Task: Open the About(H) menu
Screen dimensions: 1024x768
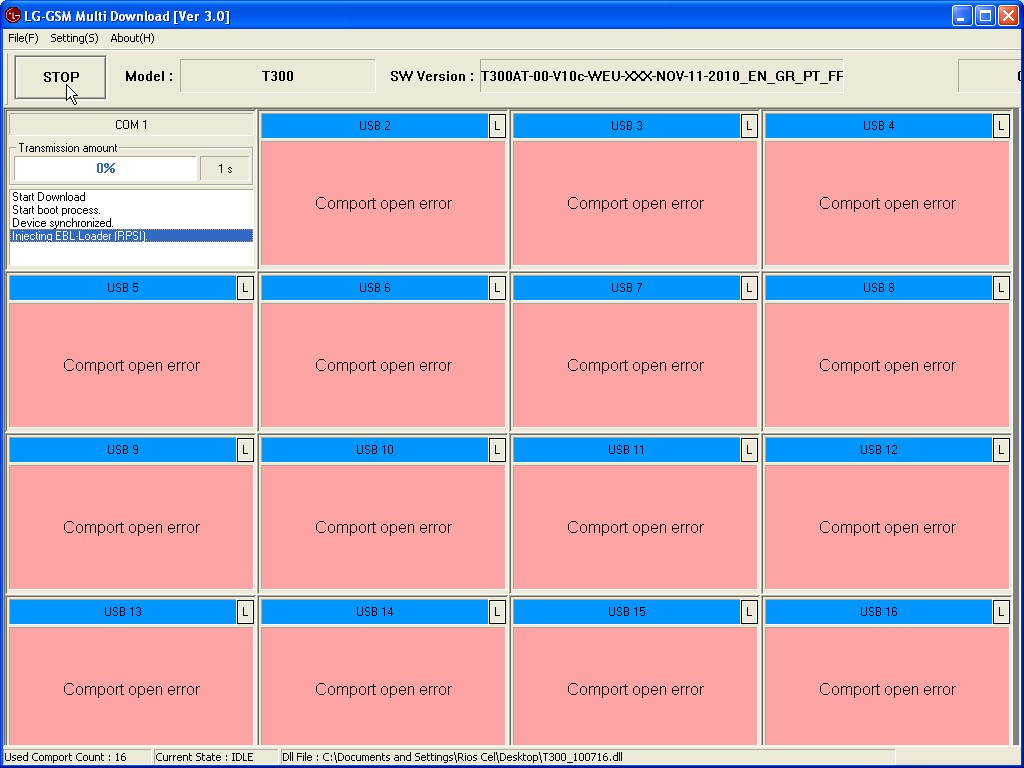Action: 133,38
